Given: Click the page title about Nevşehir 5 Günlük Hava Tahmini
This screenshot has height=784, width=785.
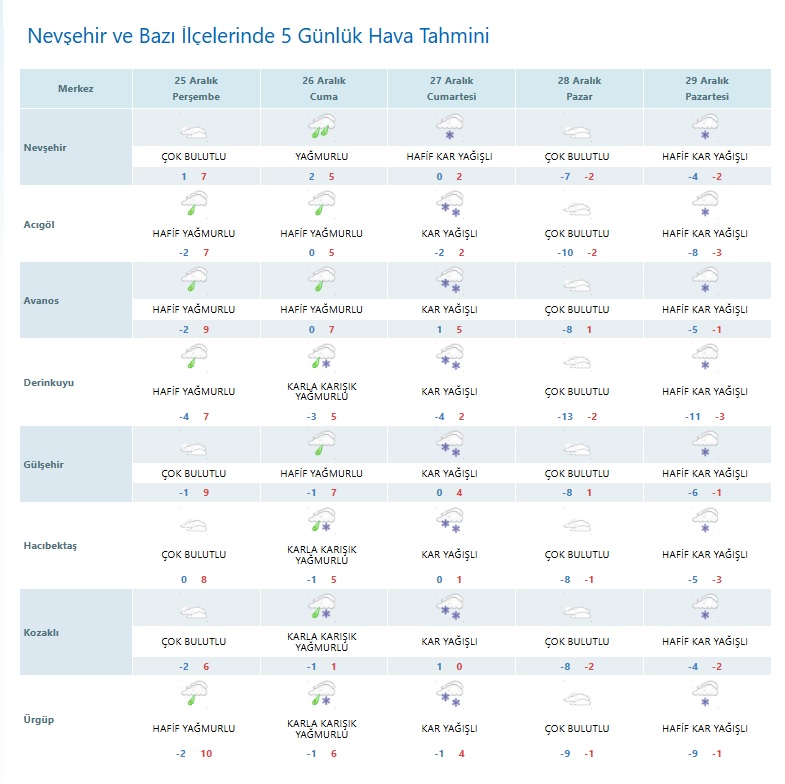Looking at the screenshot, I should [258, 38].
